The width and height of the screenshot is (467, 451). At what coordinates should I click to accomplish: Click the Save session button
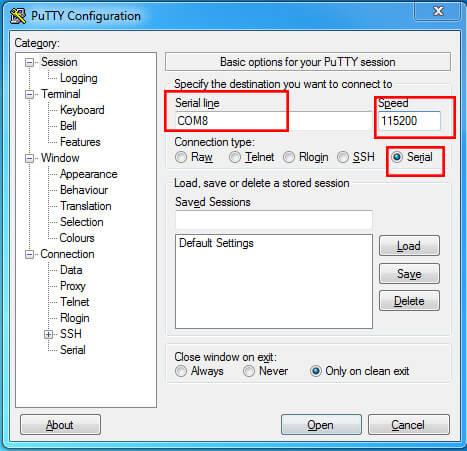[409, 274]
